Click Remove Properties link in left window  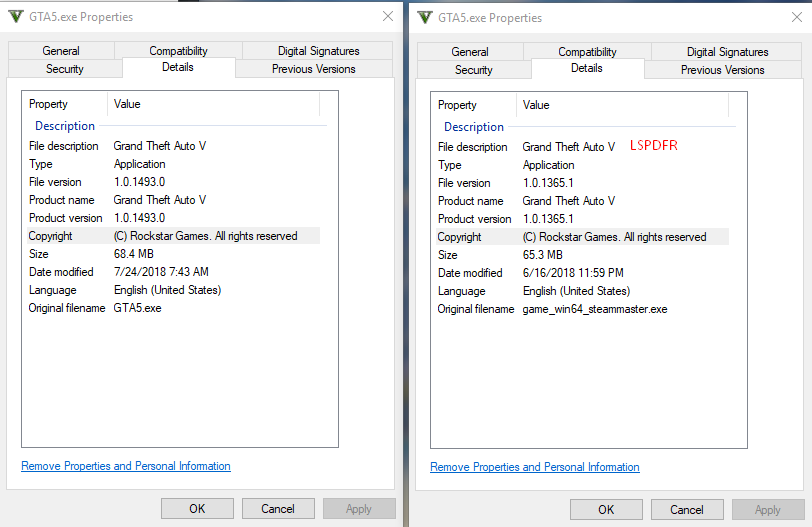(126, 466)
